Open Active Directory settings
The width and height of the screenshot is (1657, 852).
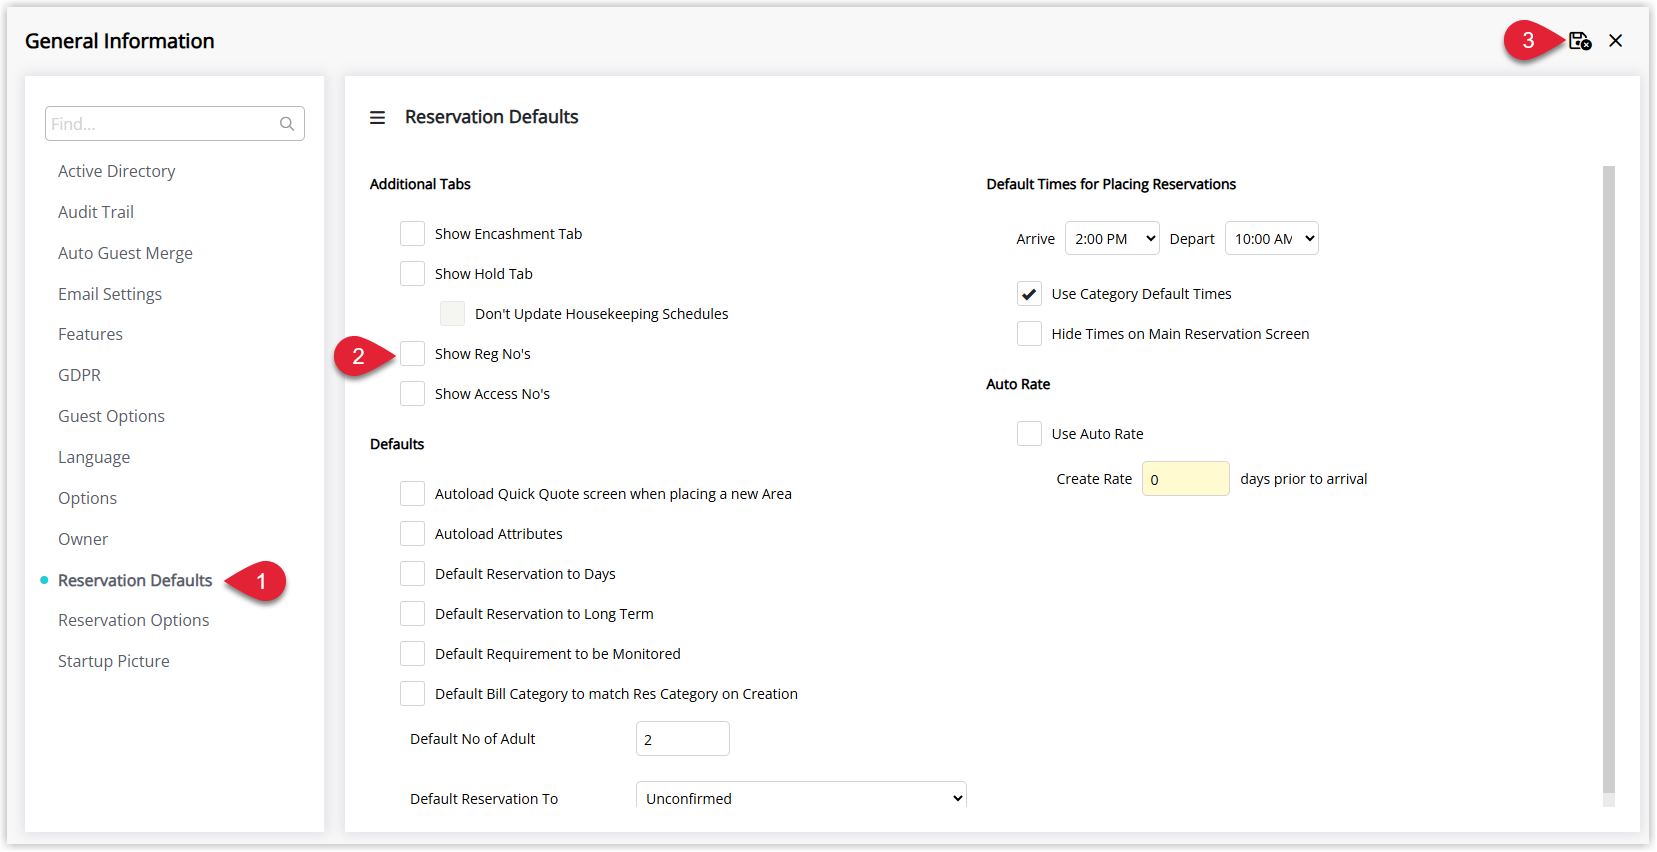click(x=116, y=171)
